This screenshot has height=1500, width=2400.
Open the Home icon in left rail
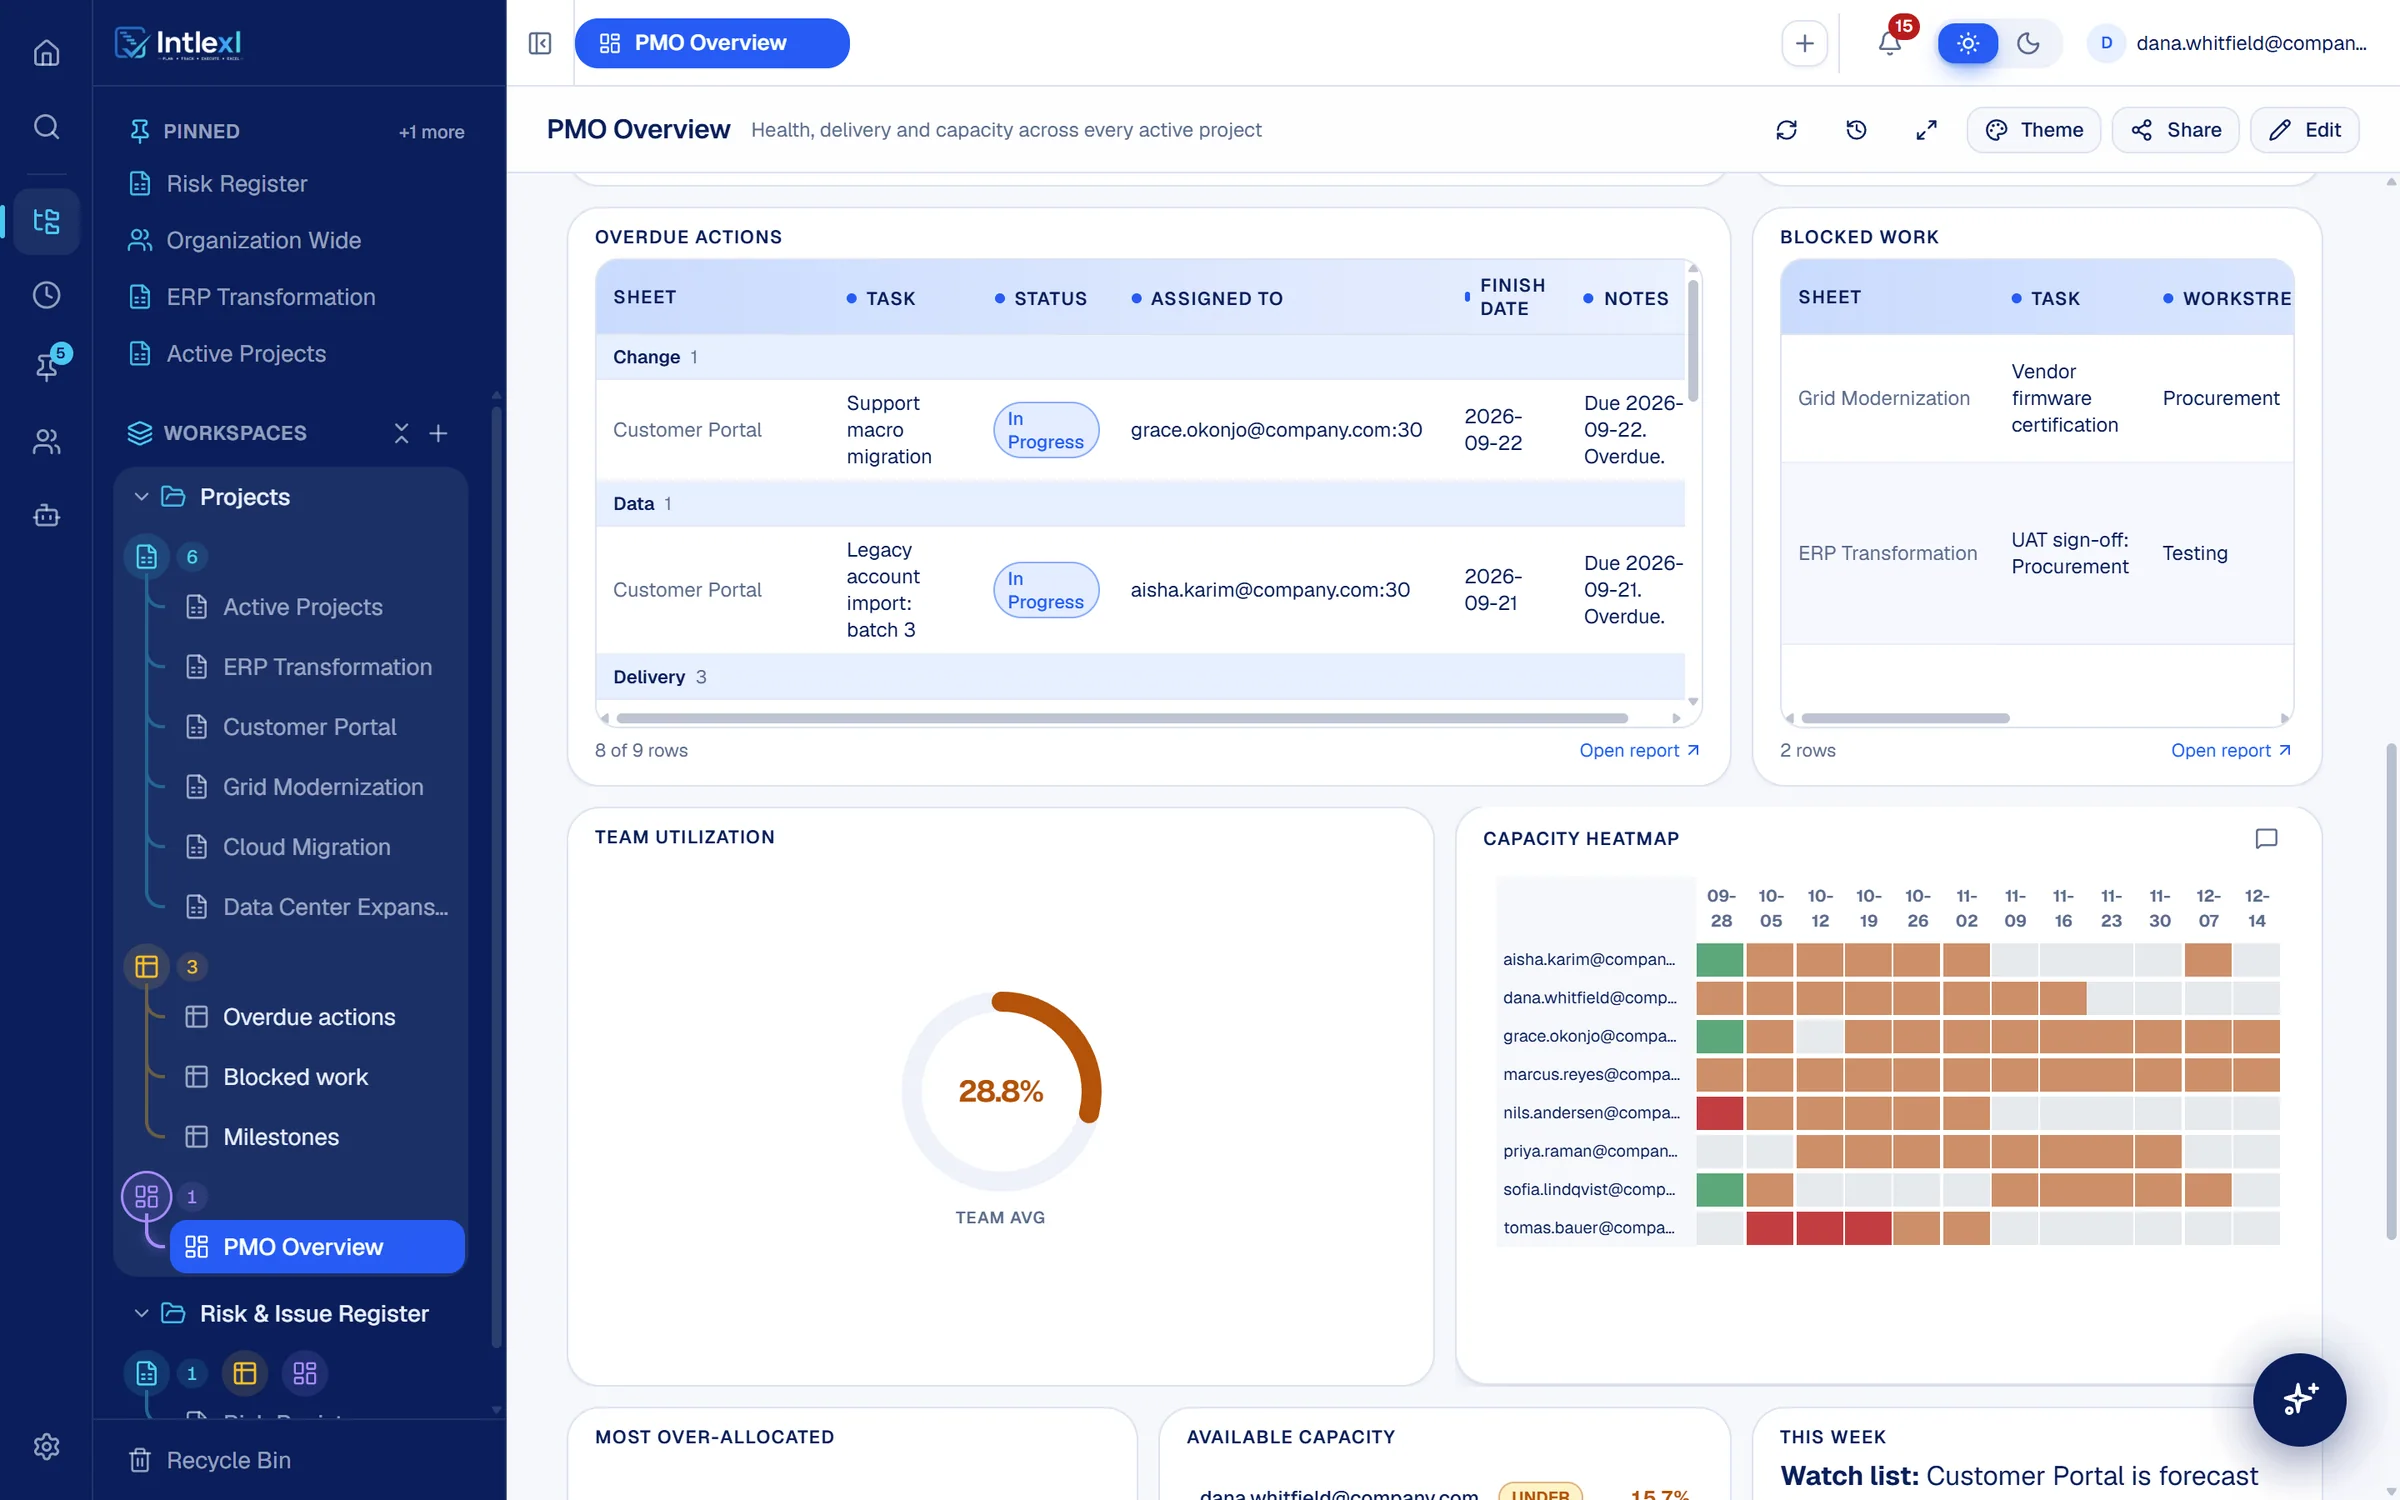pyautogui.click(x=46, y=52)
